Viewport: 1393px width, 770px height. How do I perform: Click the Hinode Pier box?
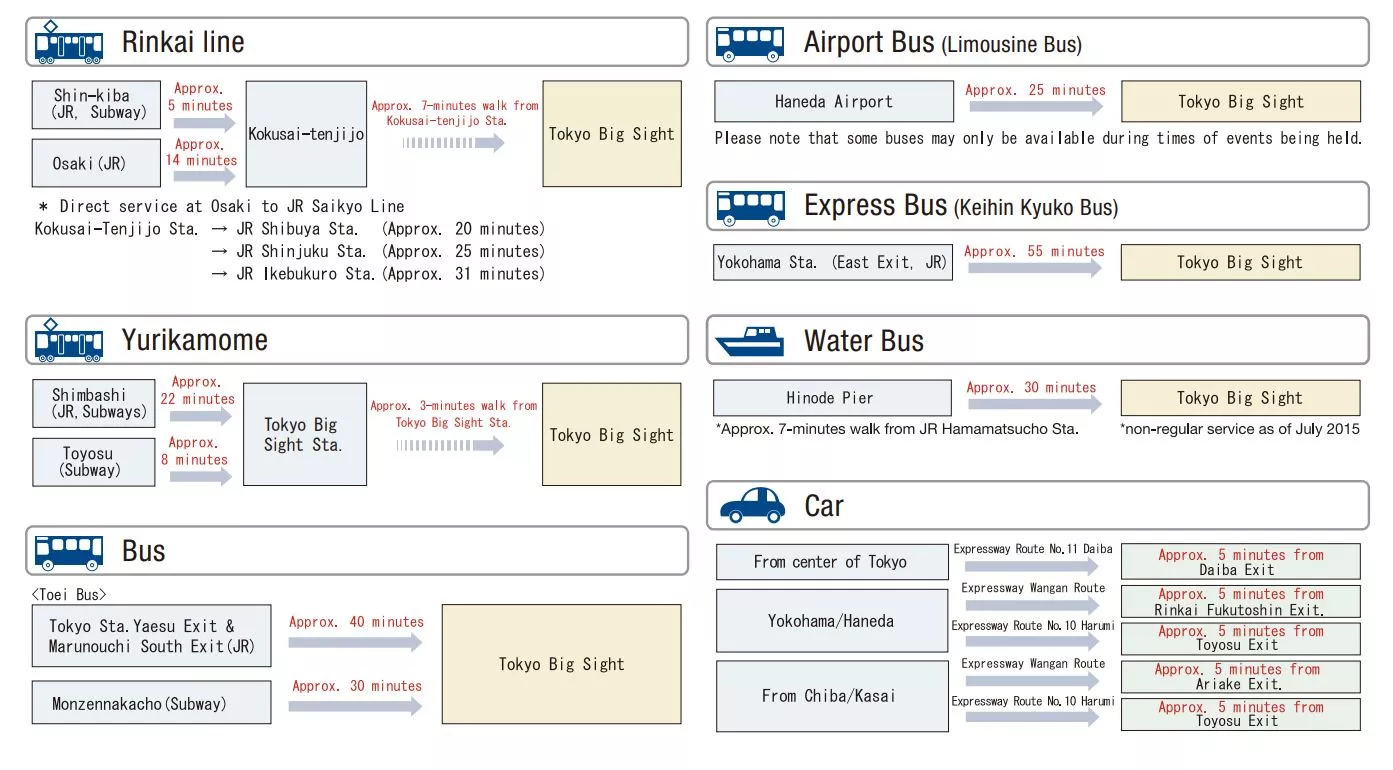click(x=832, y=398)
